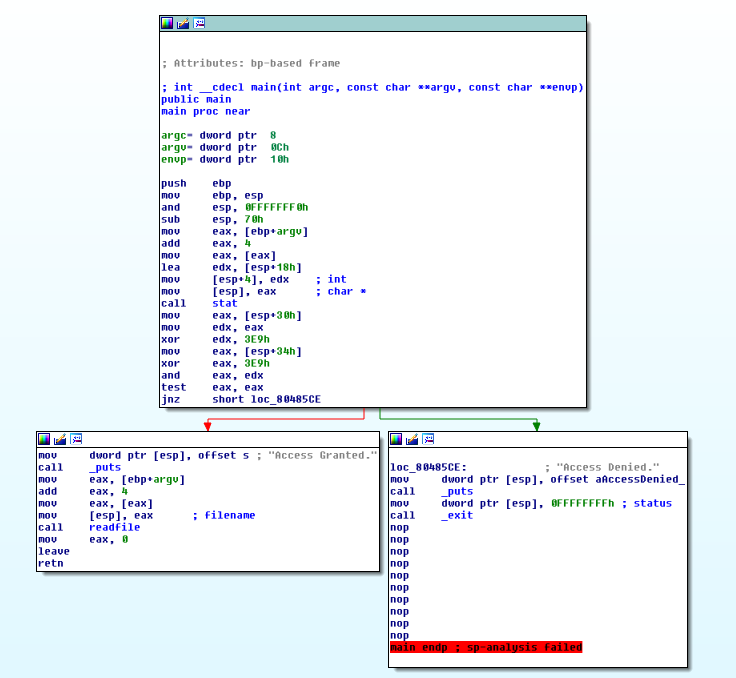Image resolution: width=736 pixels, height=678 pixels.
Task: Click the main function prototype comment
Action: (x=372, y=87)
